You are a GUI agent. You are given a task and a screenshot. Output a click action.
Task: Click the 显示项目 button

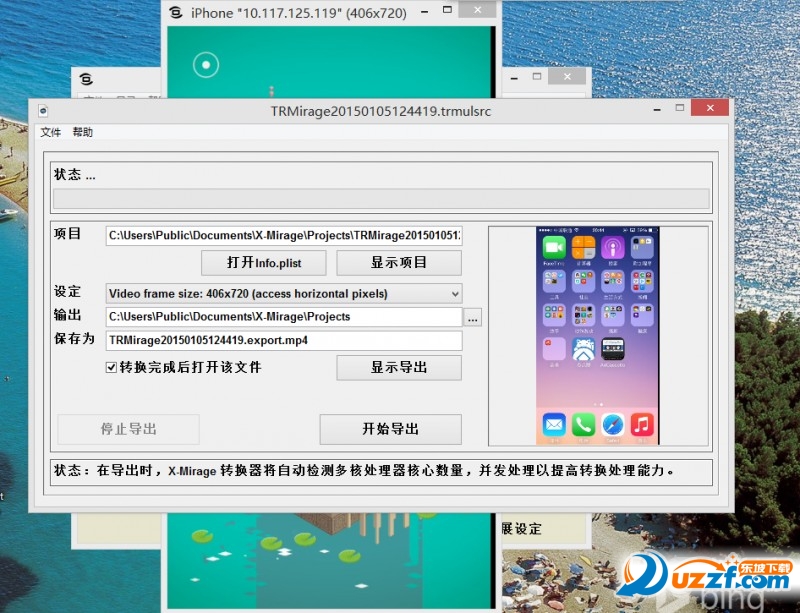399,263
